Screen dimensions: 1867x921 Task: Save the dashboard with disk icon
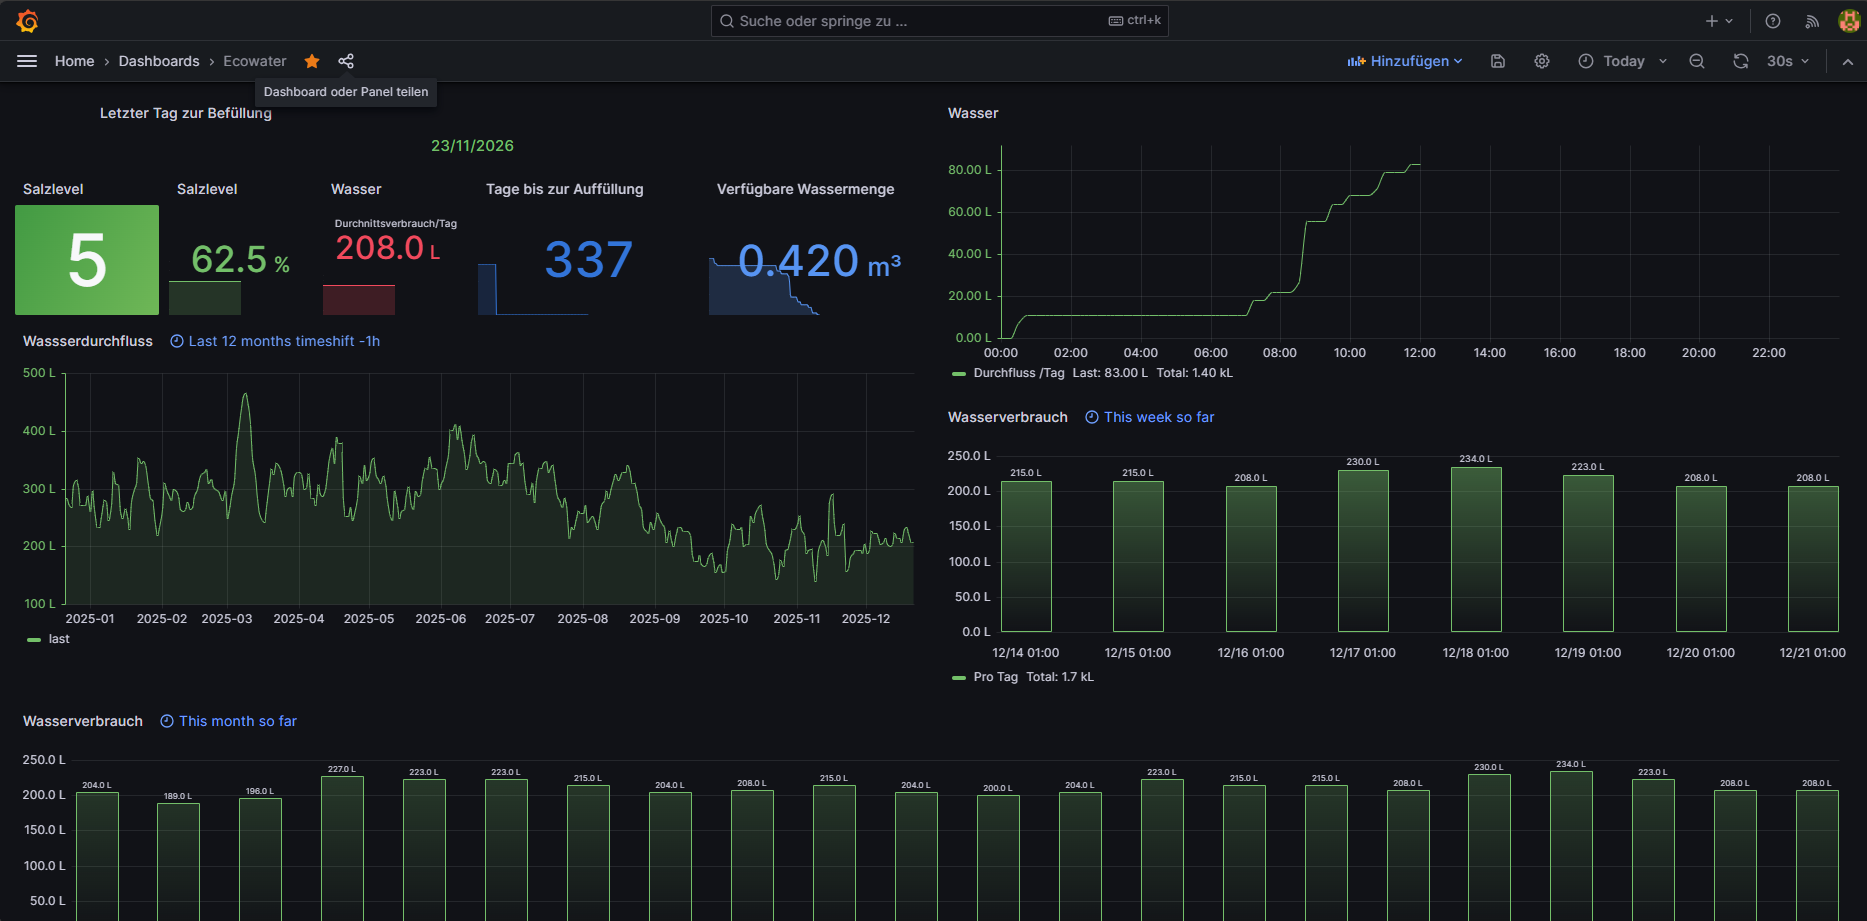pos(1497,61)
